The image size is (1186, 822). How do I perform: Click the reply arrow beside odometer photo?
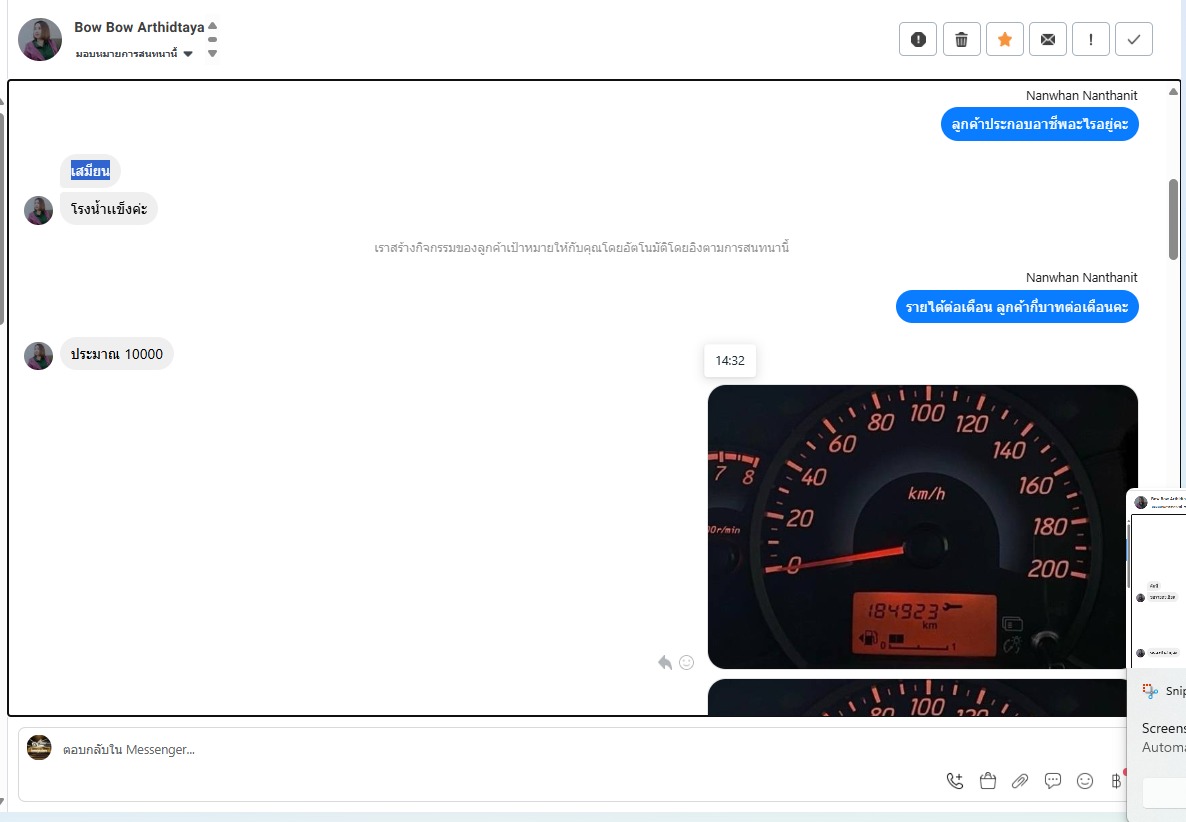pos(665,662)
